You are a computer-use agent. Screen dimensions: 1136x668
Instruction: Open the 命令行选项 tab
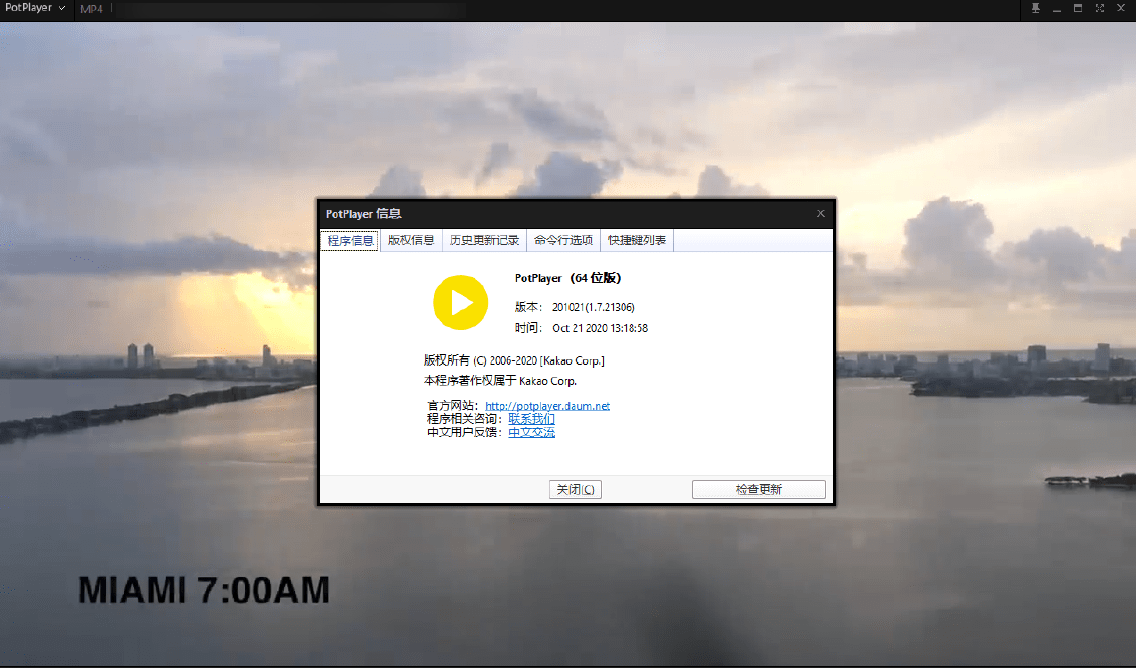tap(563, 240)
